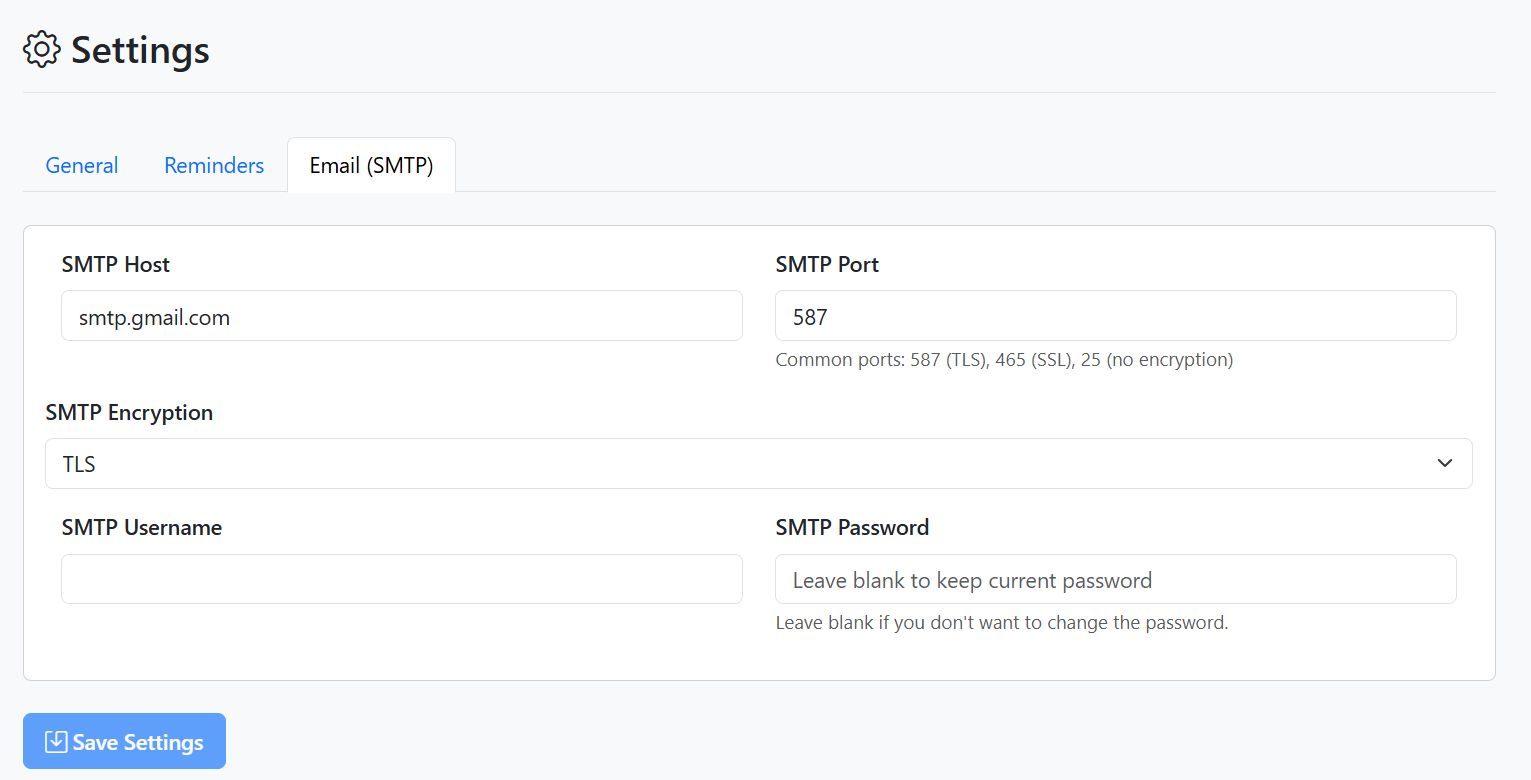Click the SMTP Username label
The height and width of the screenshot is (780, 1531).
pyautogui.click(x=142, y=528)
